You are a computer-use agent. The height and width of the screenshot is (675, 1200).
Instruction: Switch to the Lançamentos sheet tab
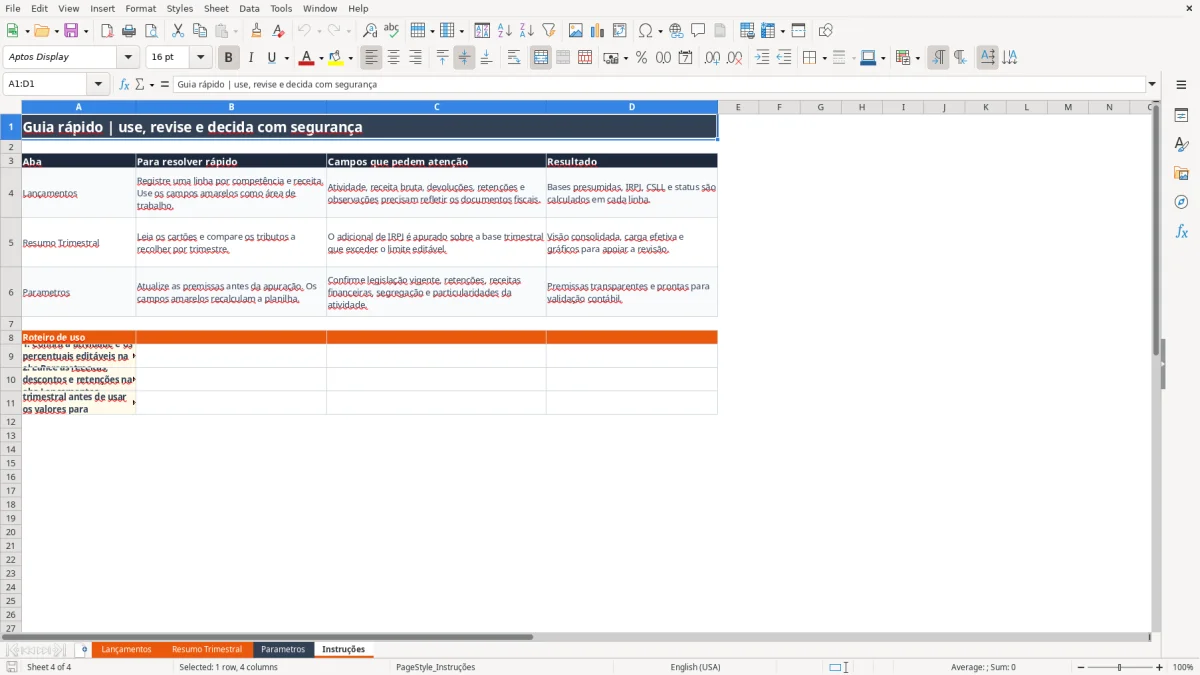click(x=126, y=649)
